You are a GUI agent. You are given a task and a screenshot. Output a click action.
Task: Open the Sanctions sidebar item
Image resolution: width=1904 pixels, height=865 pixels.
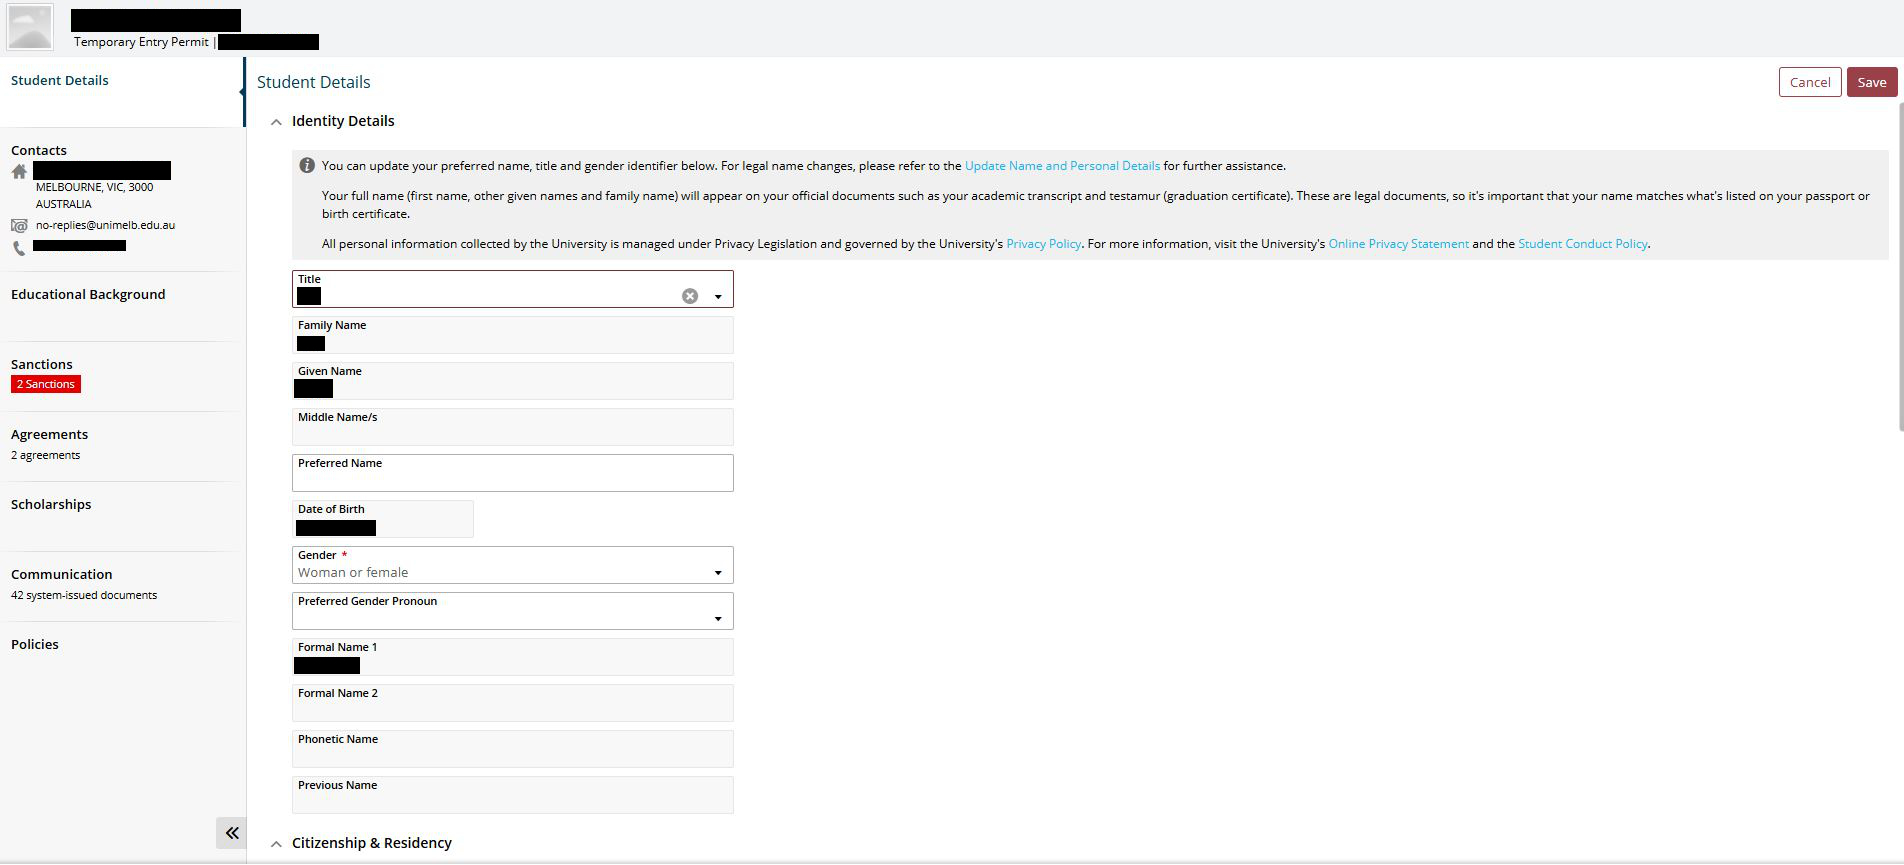coord(42,364)
